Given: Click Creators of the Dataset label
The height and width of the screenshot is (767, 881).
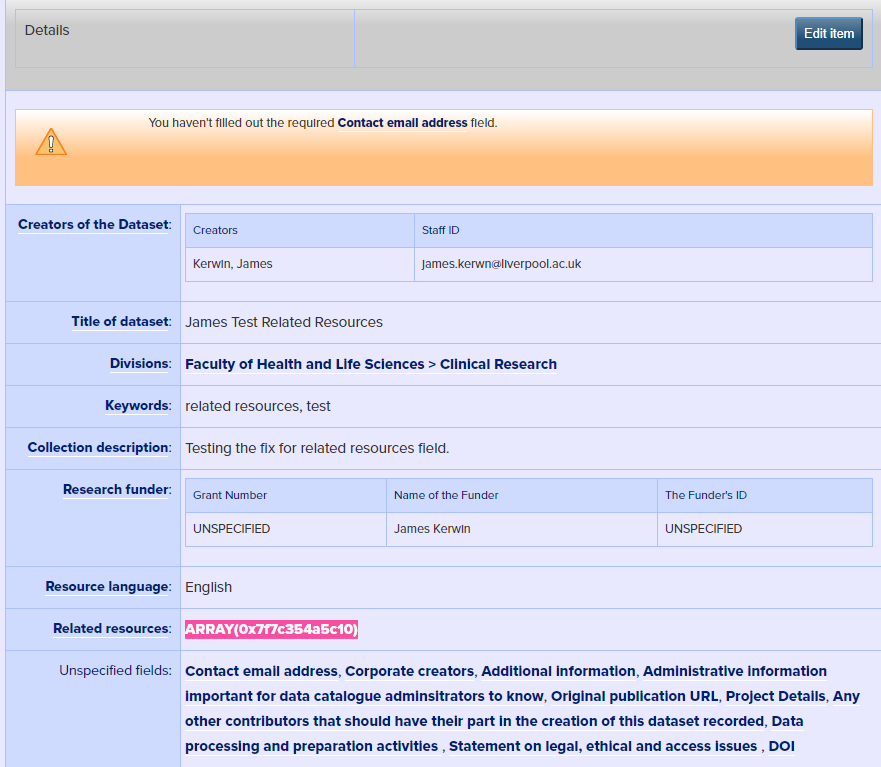Looking at the screenshot, I should pos(94,224).
